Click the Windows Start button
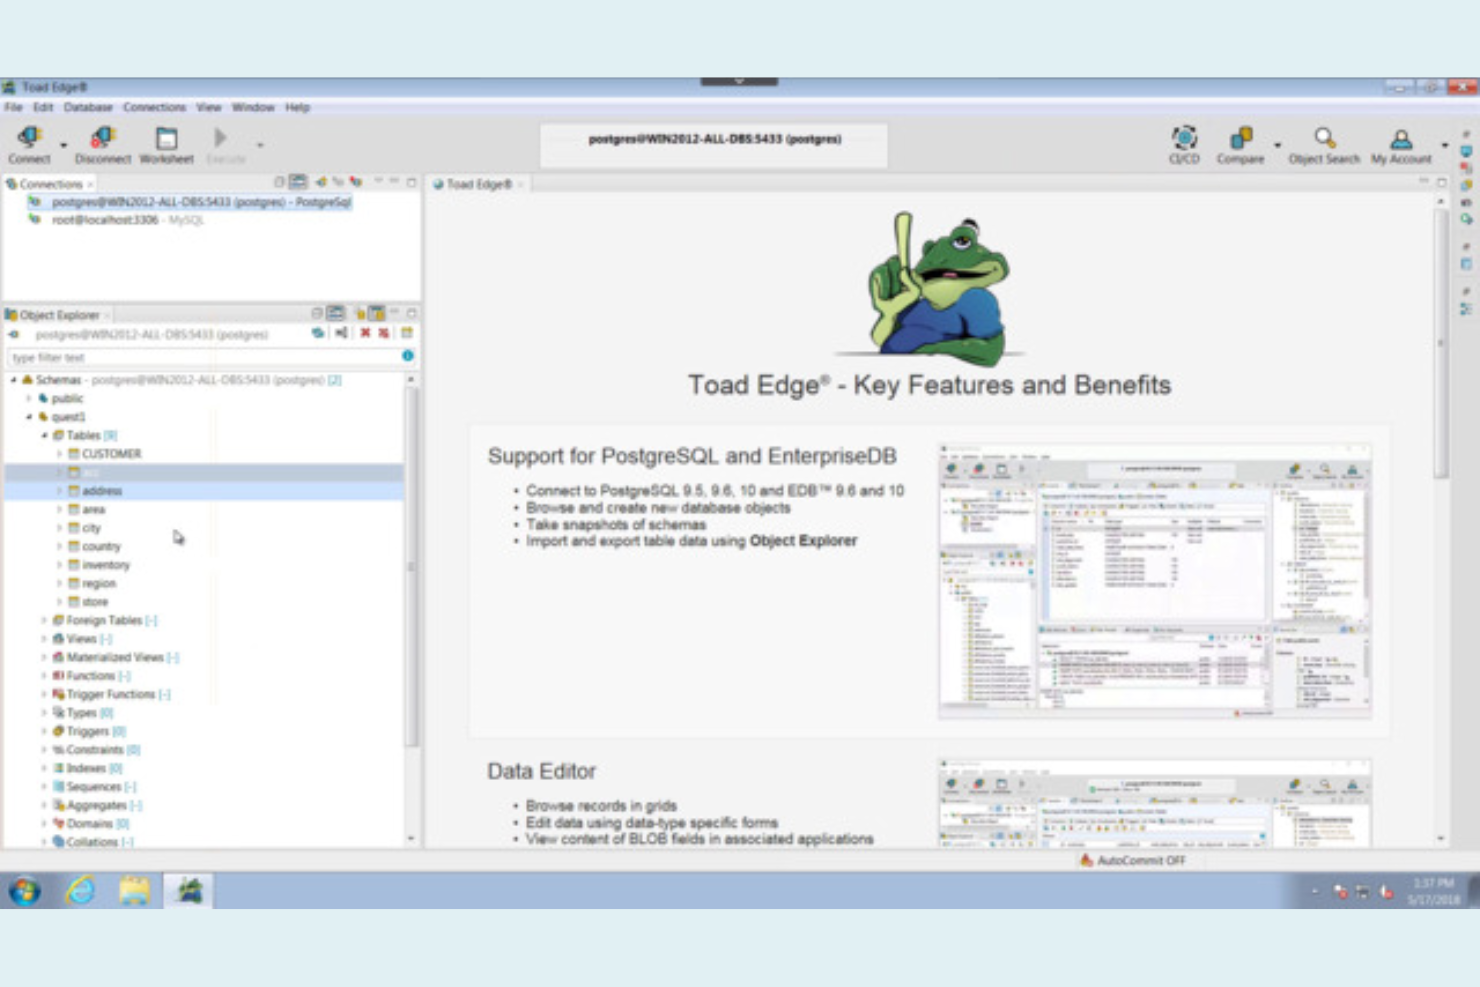This screenshot has height=987, width=1480. 24,890
